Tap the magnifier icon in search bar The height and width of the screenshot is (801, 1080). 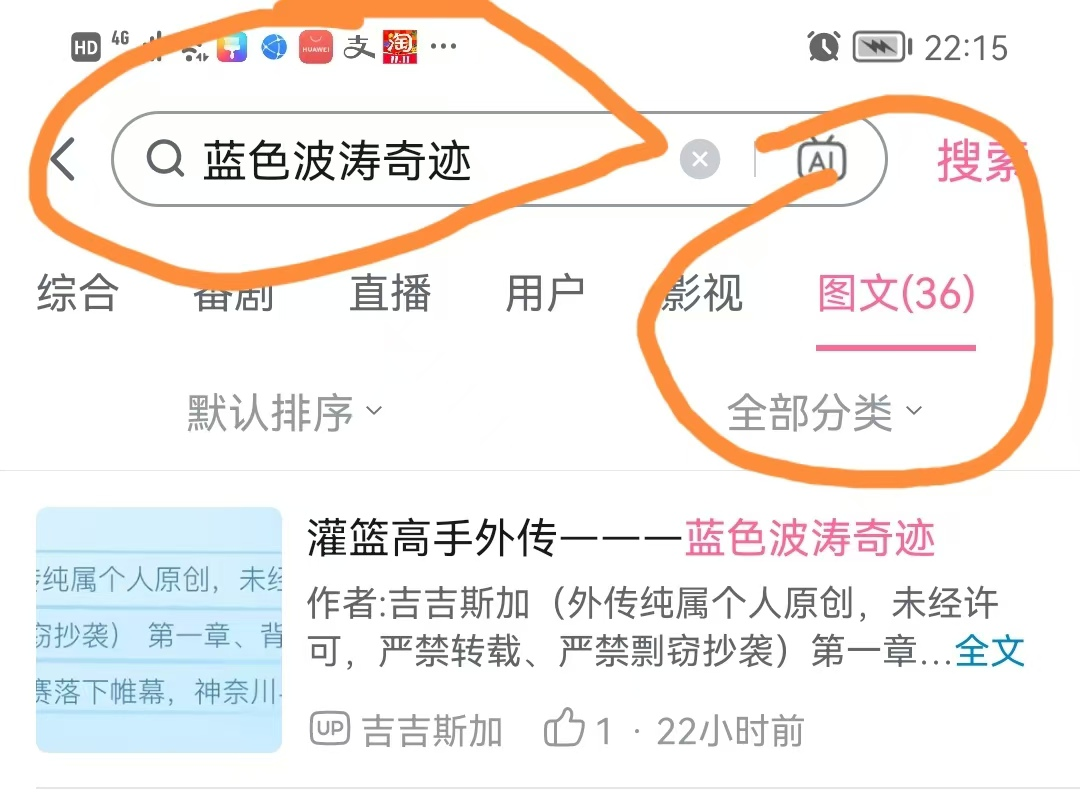(165, 159)
